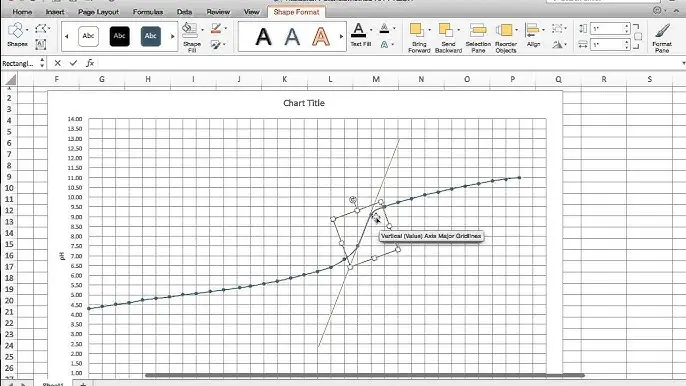This screenshot has width=686, height=386.
Task: Toggle the lock aspect ratio box
Action: (x=638, y=36)
